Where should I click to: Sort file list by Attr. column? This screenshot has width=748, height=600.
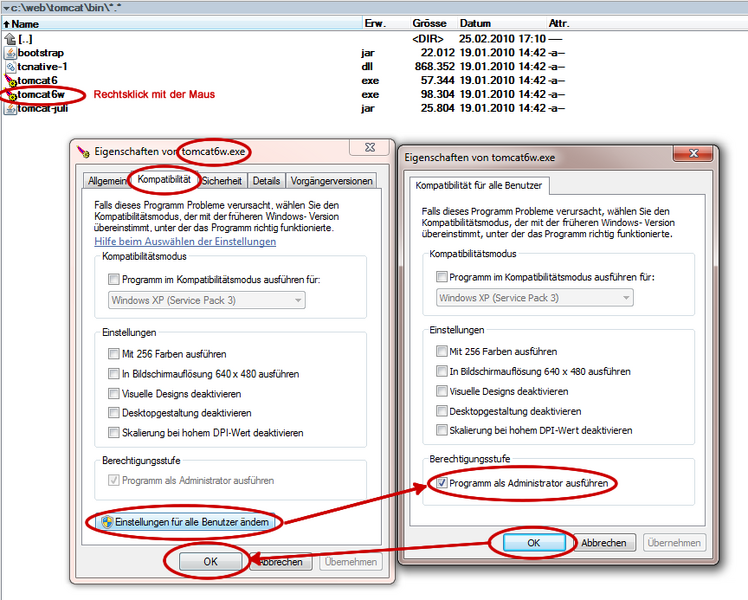(559, 23)
